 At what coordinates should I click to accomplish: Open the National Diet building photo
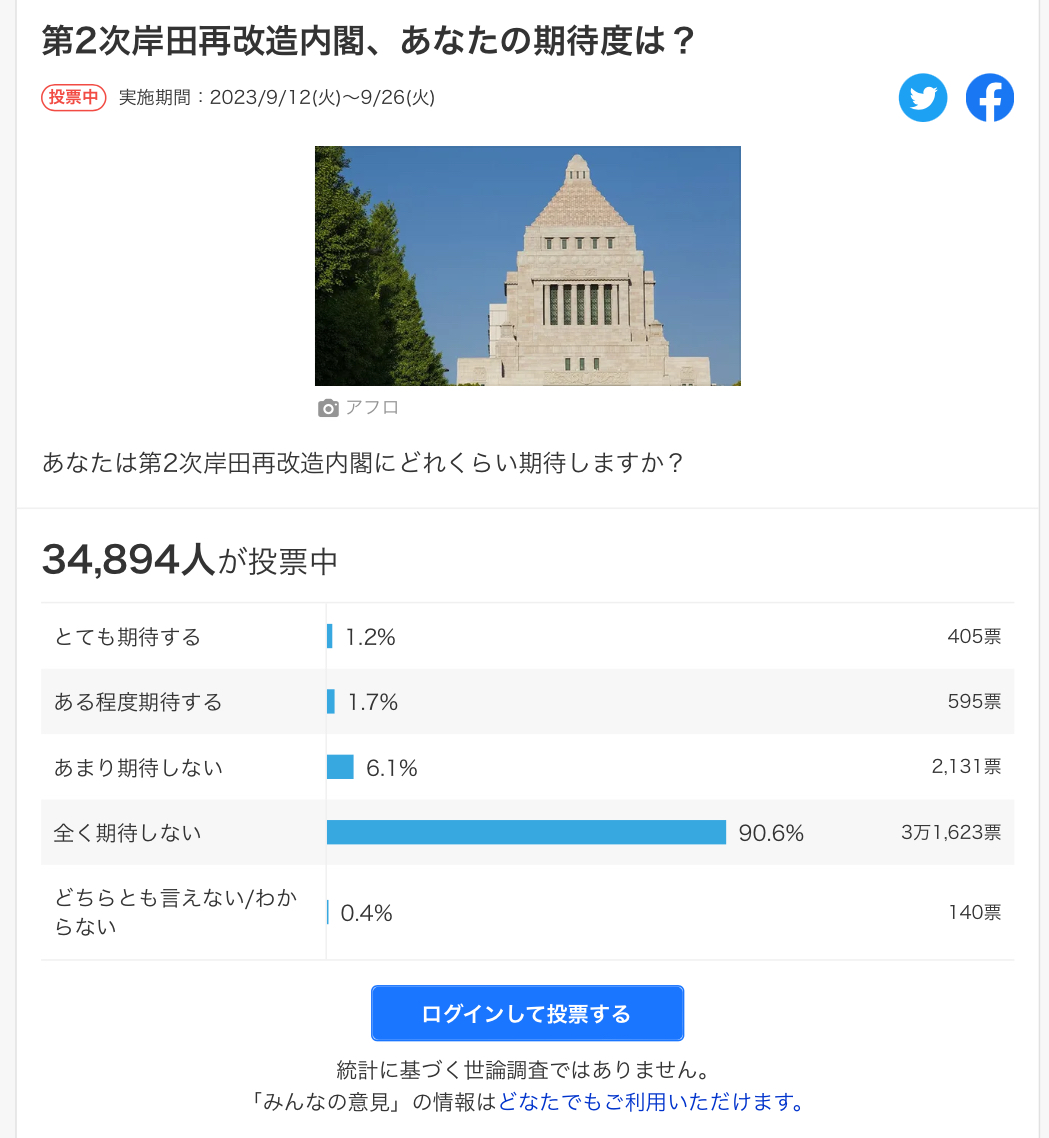pyautogui.click(x=528, y=266)
